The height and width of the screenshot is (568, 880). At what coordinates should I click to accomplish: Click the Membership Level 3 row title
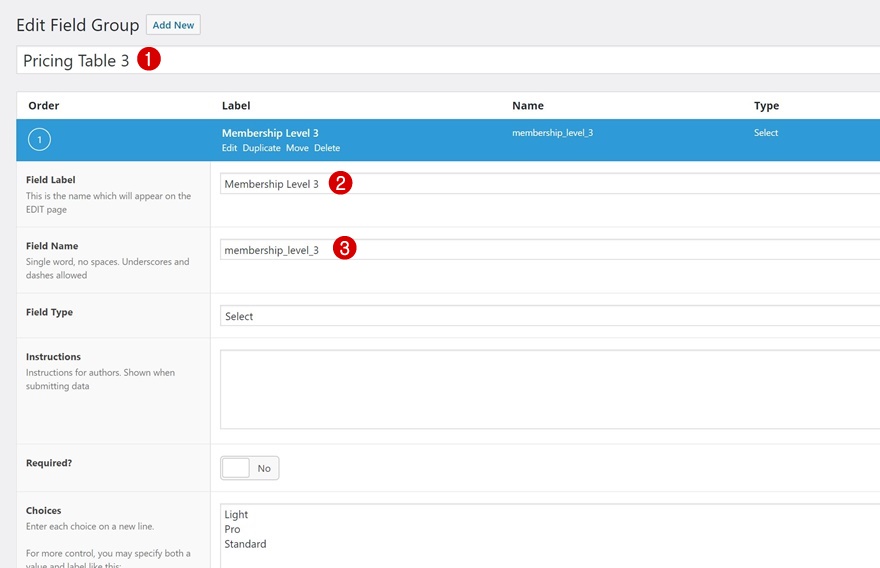point(270,133)
